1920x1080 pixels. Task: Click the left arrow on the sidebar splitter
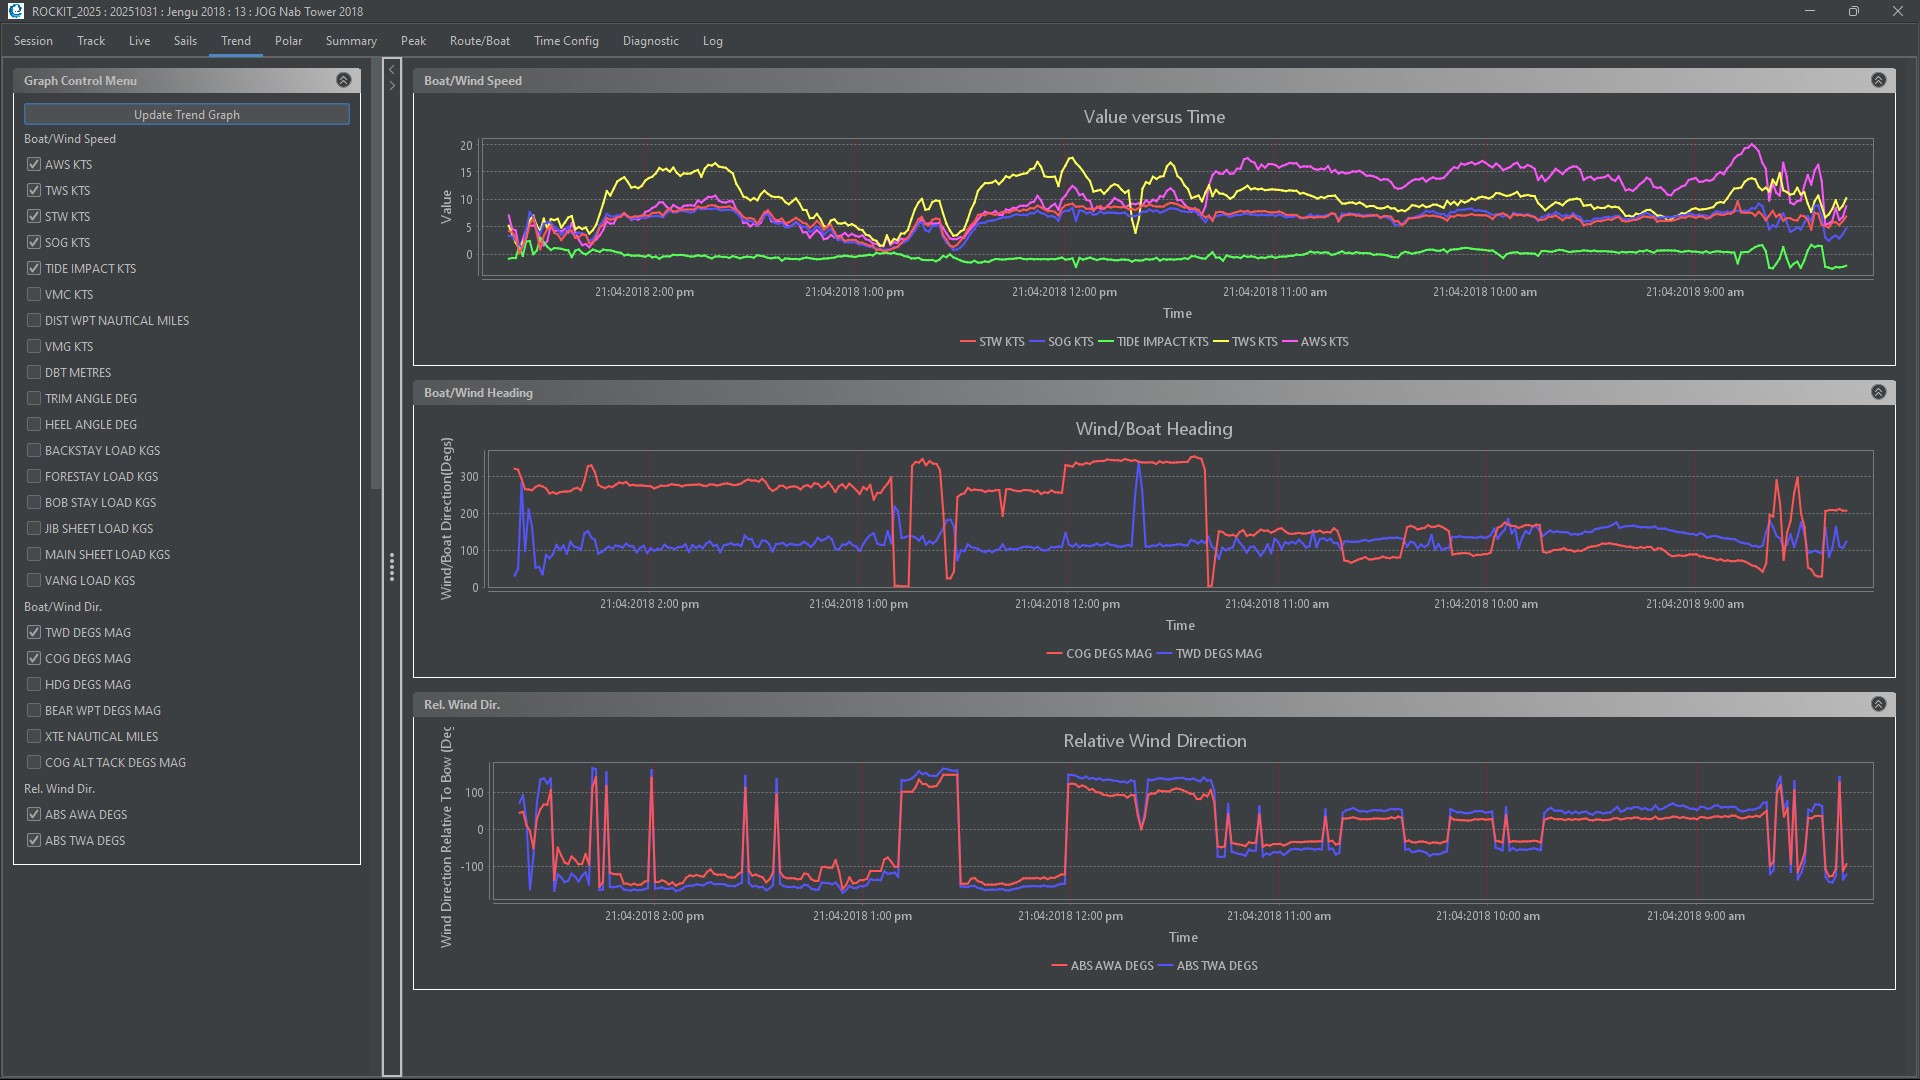[392, 70]
